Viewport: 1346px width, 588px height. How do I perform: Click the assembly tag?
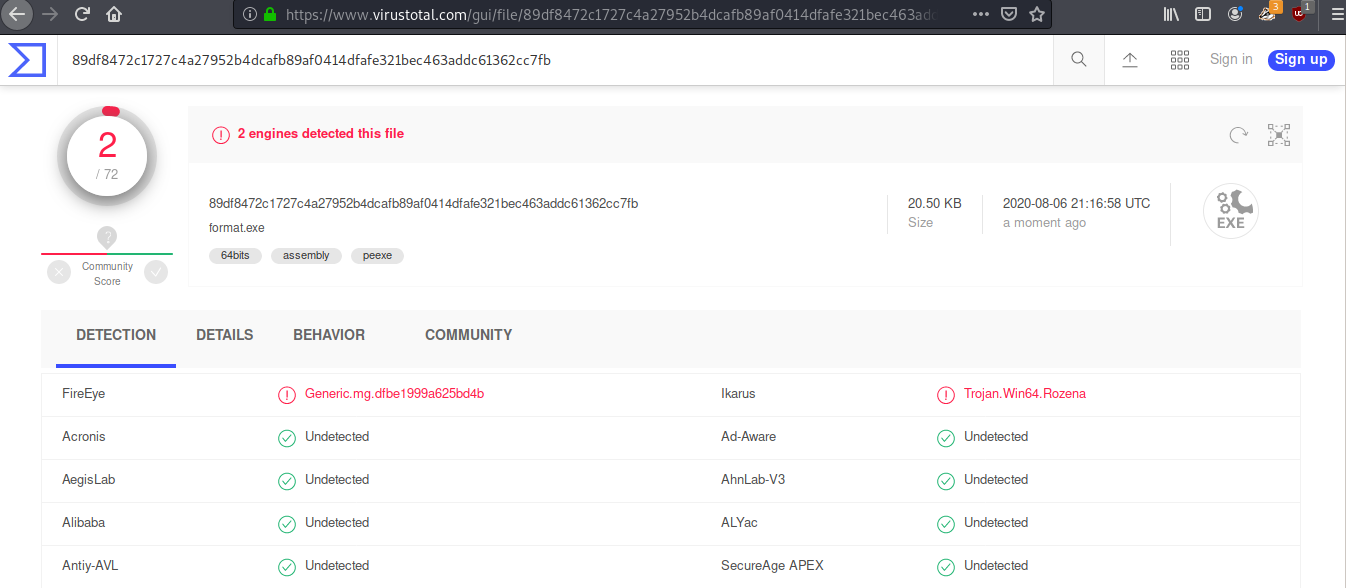point(306,256)
